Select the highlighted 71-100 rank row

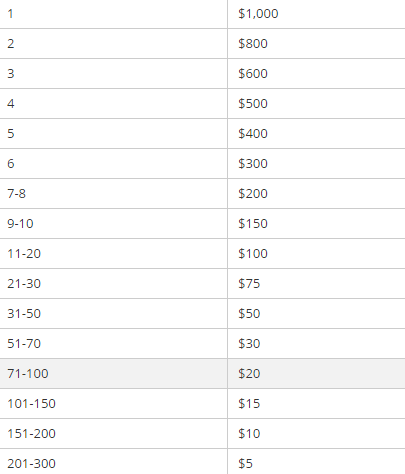point(202,374)
